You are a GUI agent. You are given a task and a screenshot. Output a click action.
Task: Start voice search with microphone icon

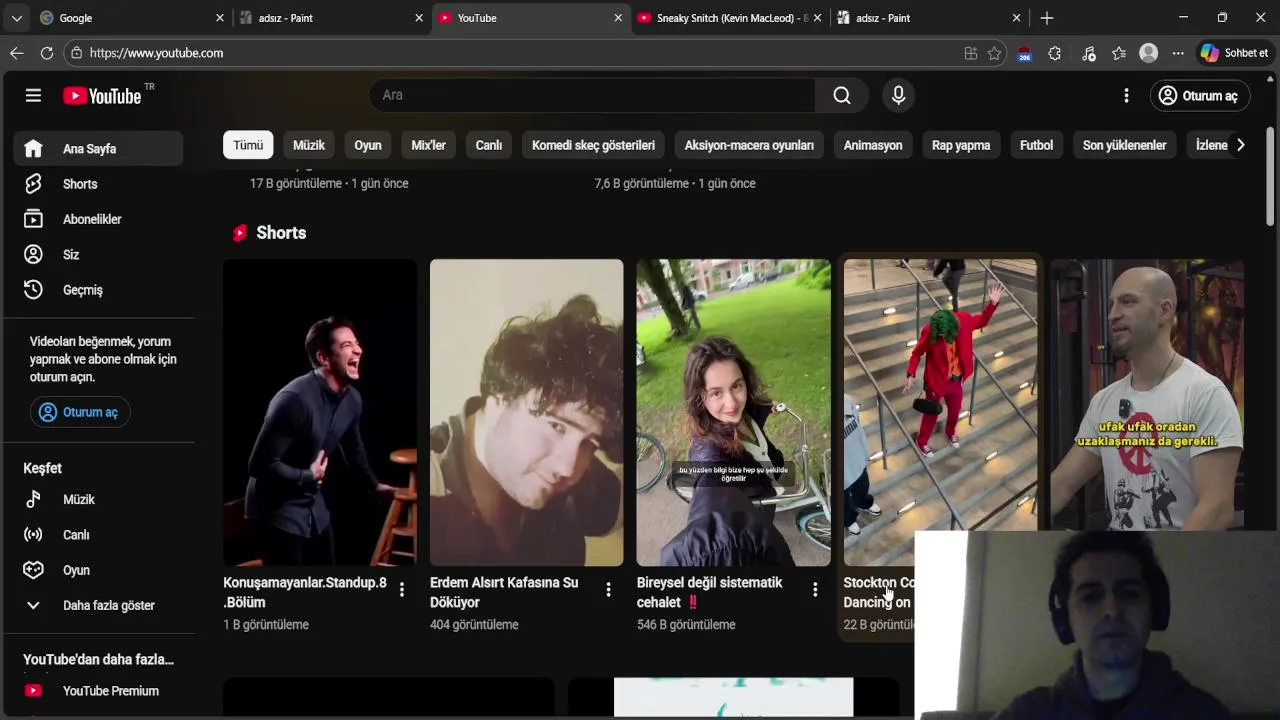pos(898,95)
